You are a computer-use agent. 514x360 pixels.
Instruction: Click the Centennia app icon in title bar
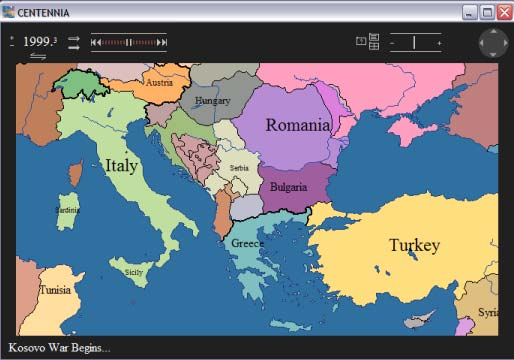pyautogui.click(x=8, y=12)
